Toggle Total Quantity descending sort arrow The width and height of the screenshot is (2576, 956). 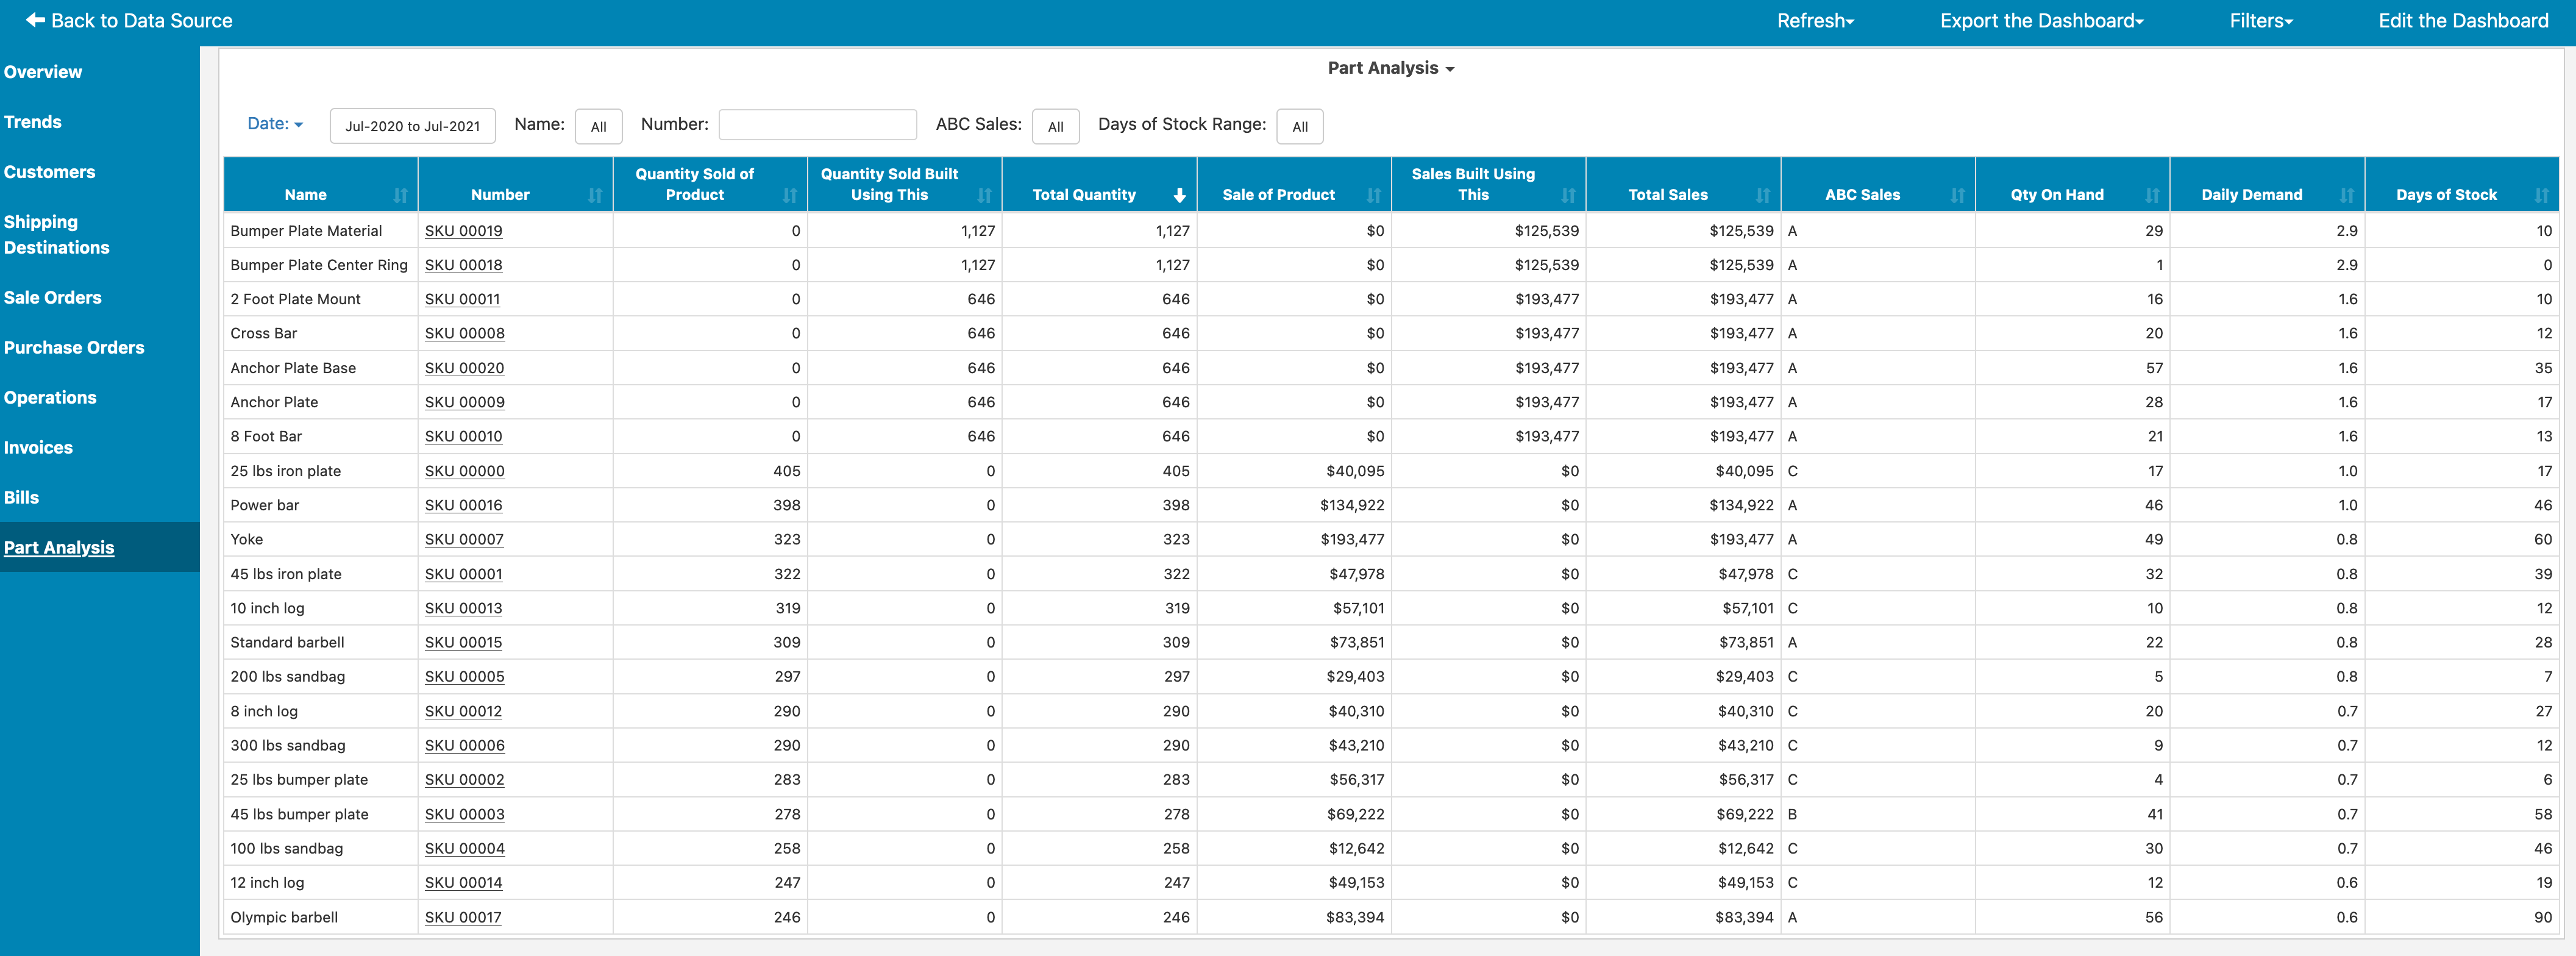point(1179,195)
